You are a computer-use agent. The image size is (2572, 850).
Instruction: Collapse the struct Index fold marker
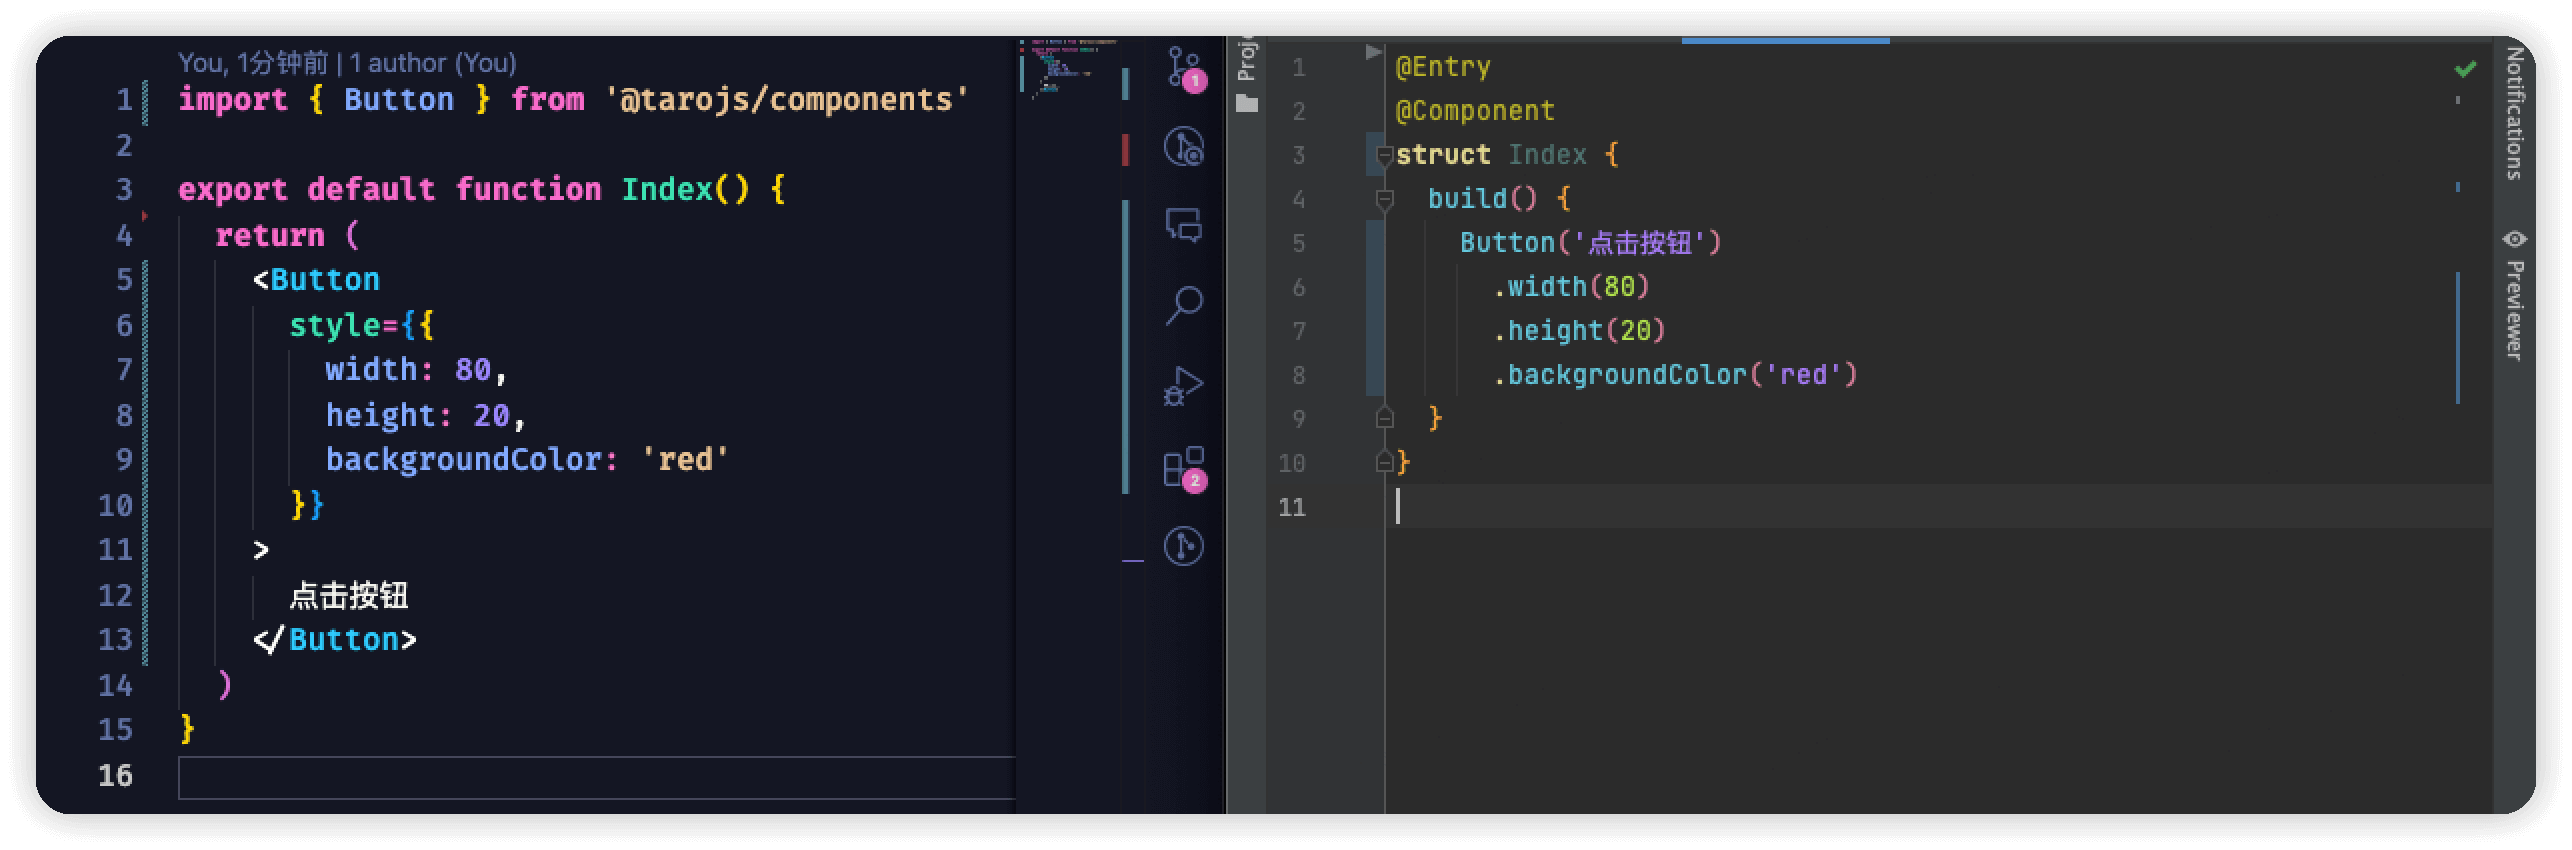coord(1385,155)
